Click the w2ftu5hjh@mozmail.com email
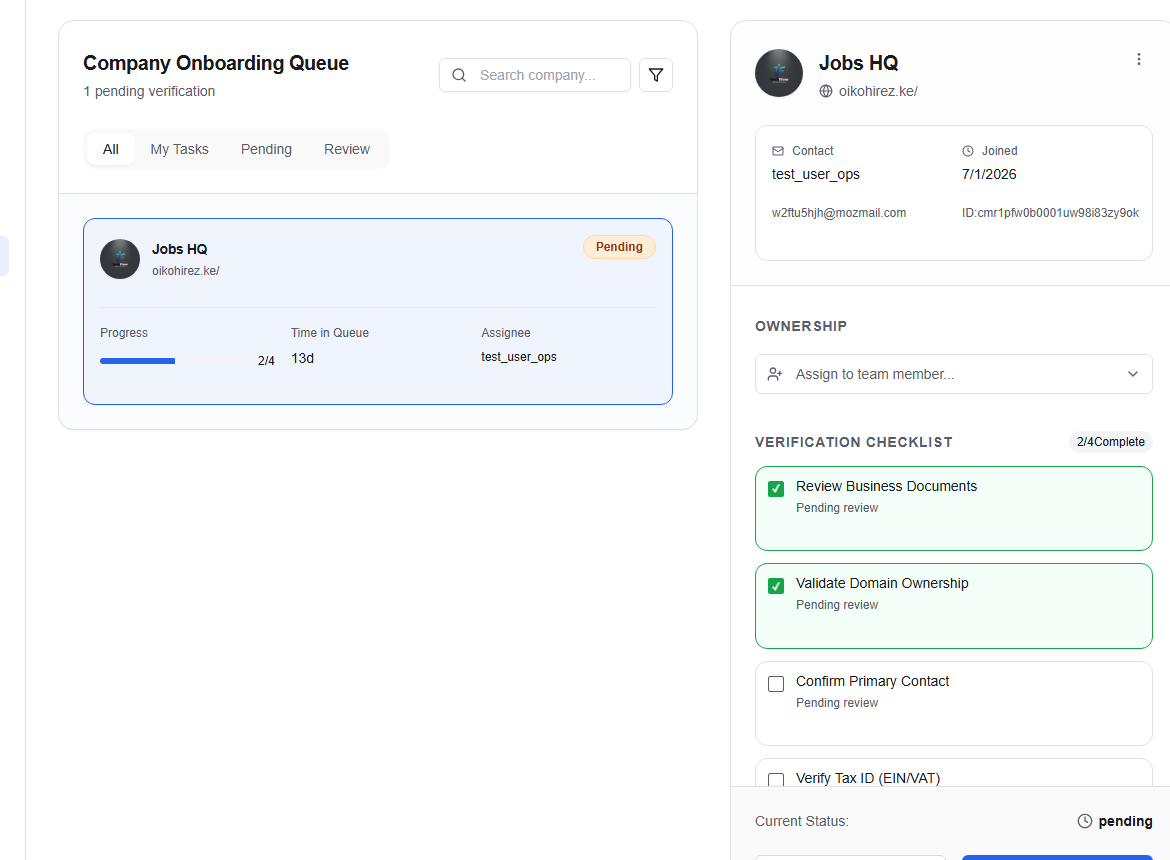 coord(839,213)
